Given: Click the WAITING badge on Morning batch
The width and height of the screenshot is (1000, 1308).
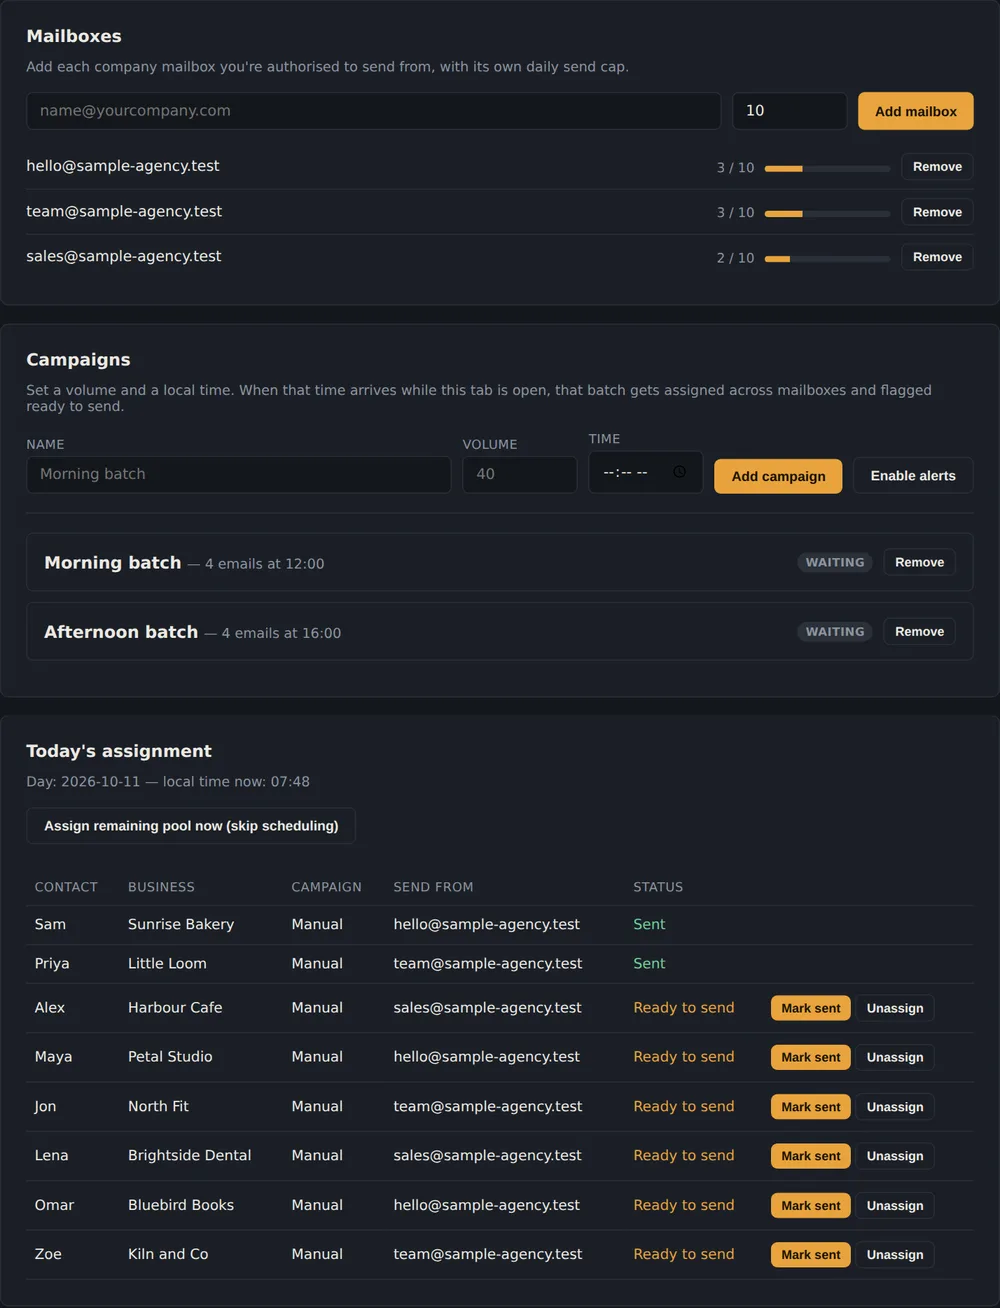Looking at the screenshot, I should 835,562.
